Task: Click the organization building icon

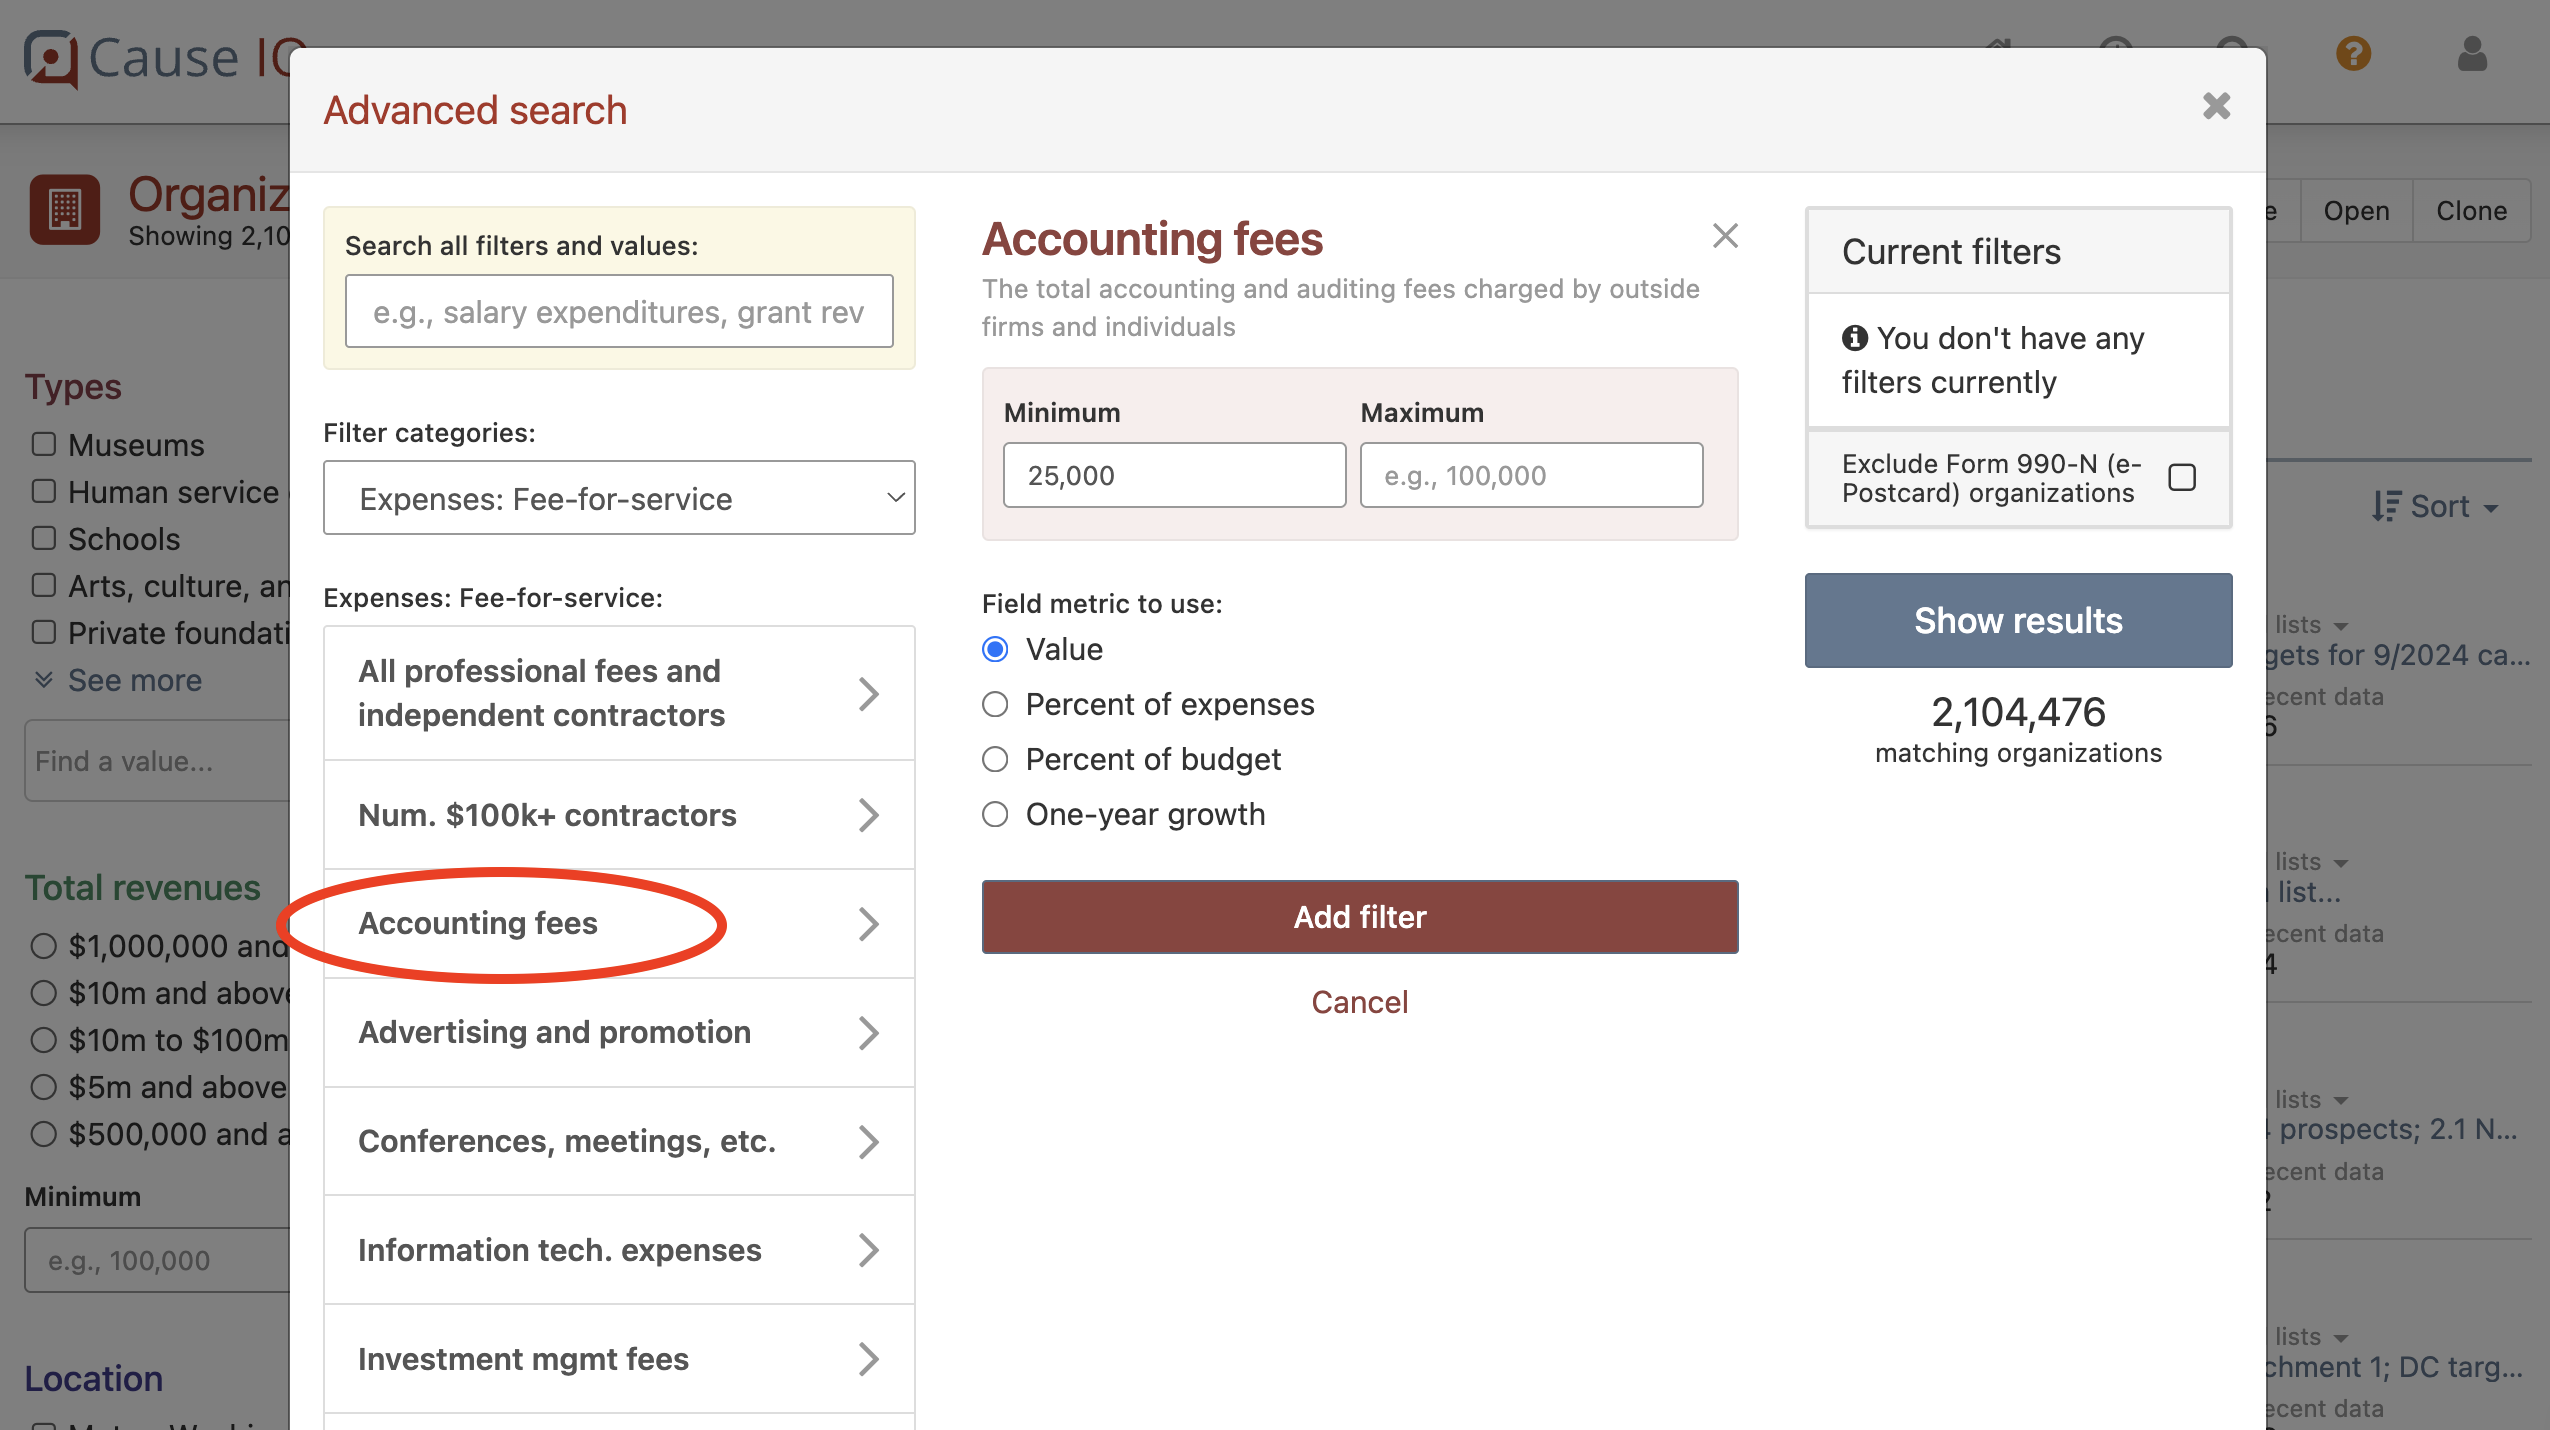Action: (x=64, y=209)
